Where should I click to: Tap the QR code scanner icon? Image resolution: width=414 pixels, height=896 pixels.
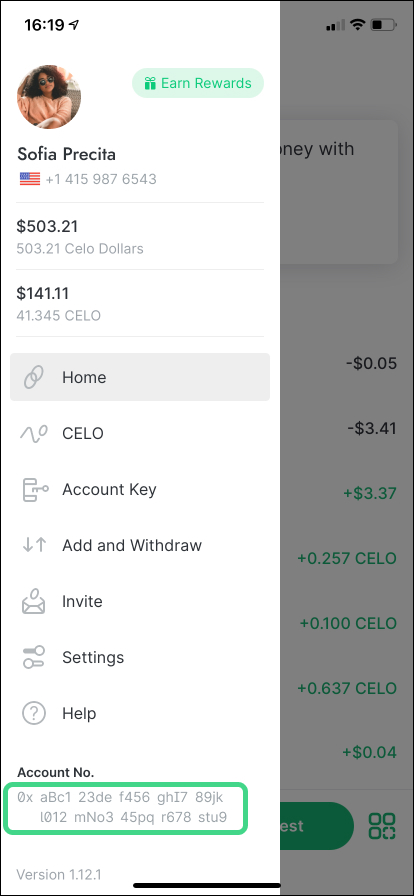click(382, 826)
